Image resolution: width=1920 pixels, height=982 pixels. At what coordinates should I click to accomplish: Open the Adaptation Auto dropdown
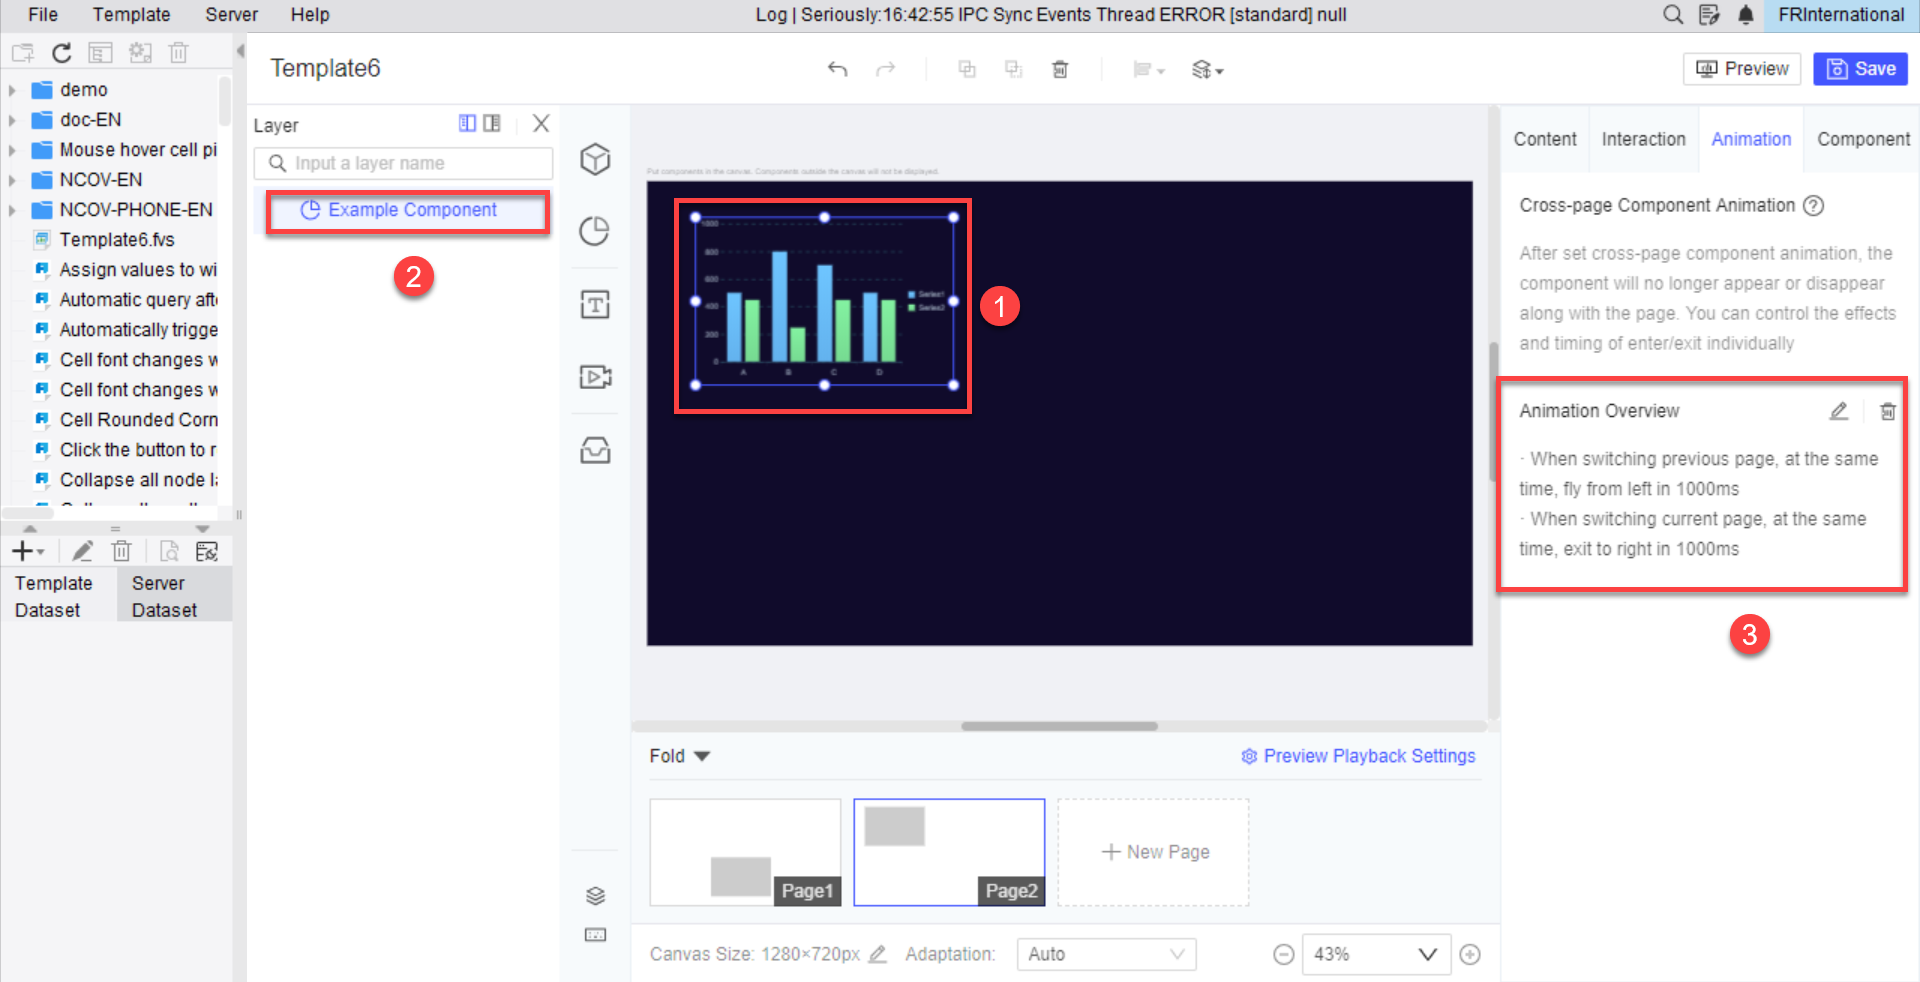(1106, 954)
